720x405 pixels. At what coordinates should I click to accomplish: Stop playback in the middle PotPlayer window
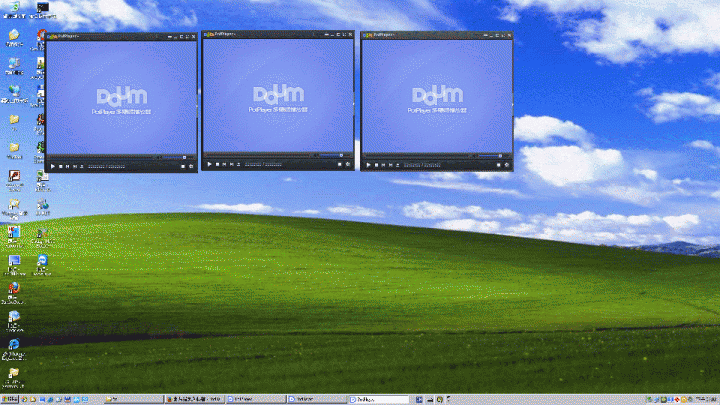pyautogui.click(x=218, y=164)
